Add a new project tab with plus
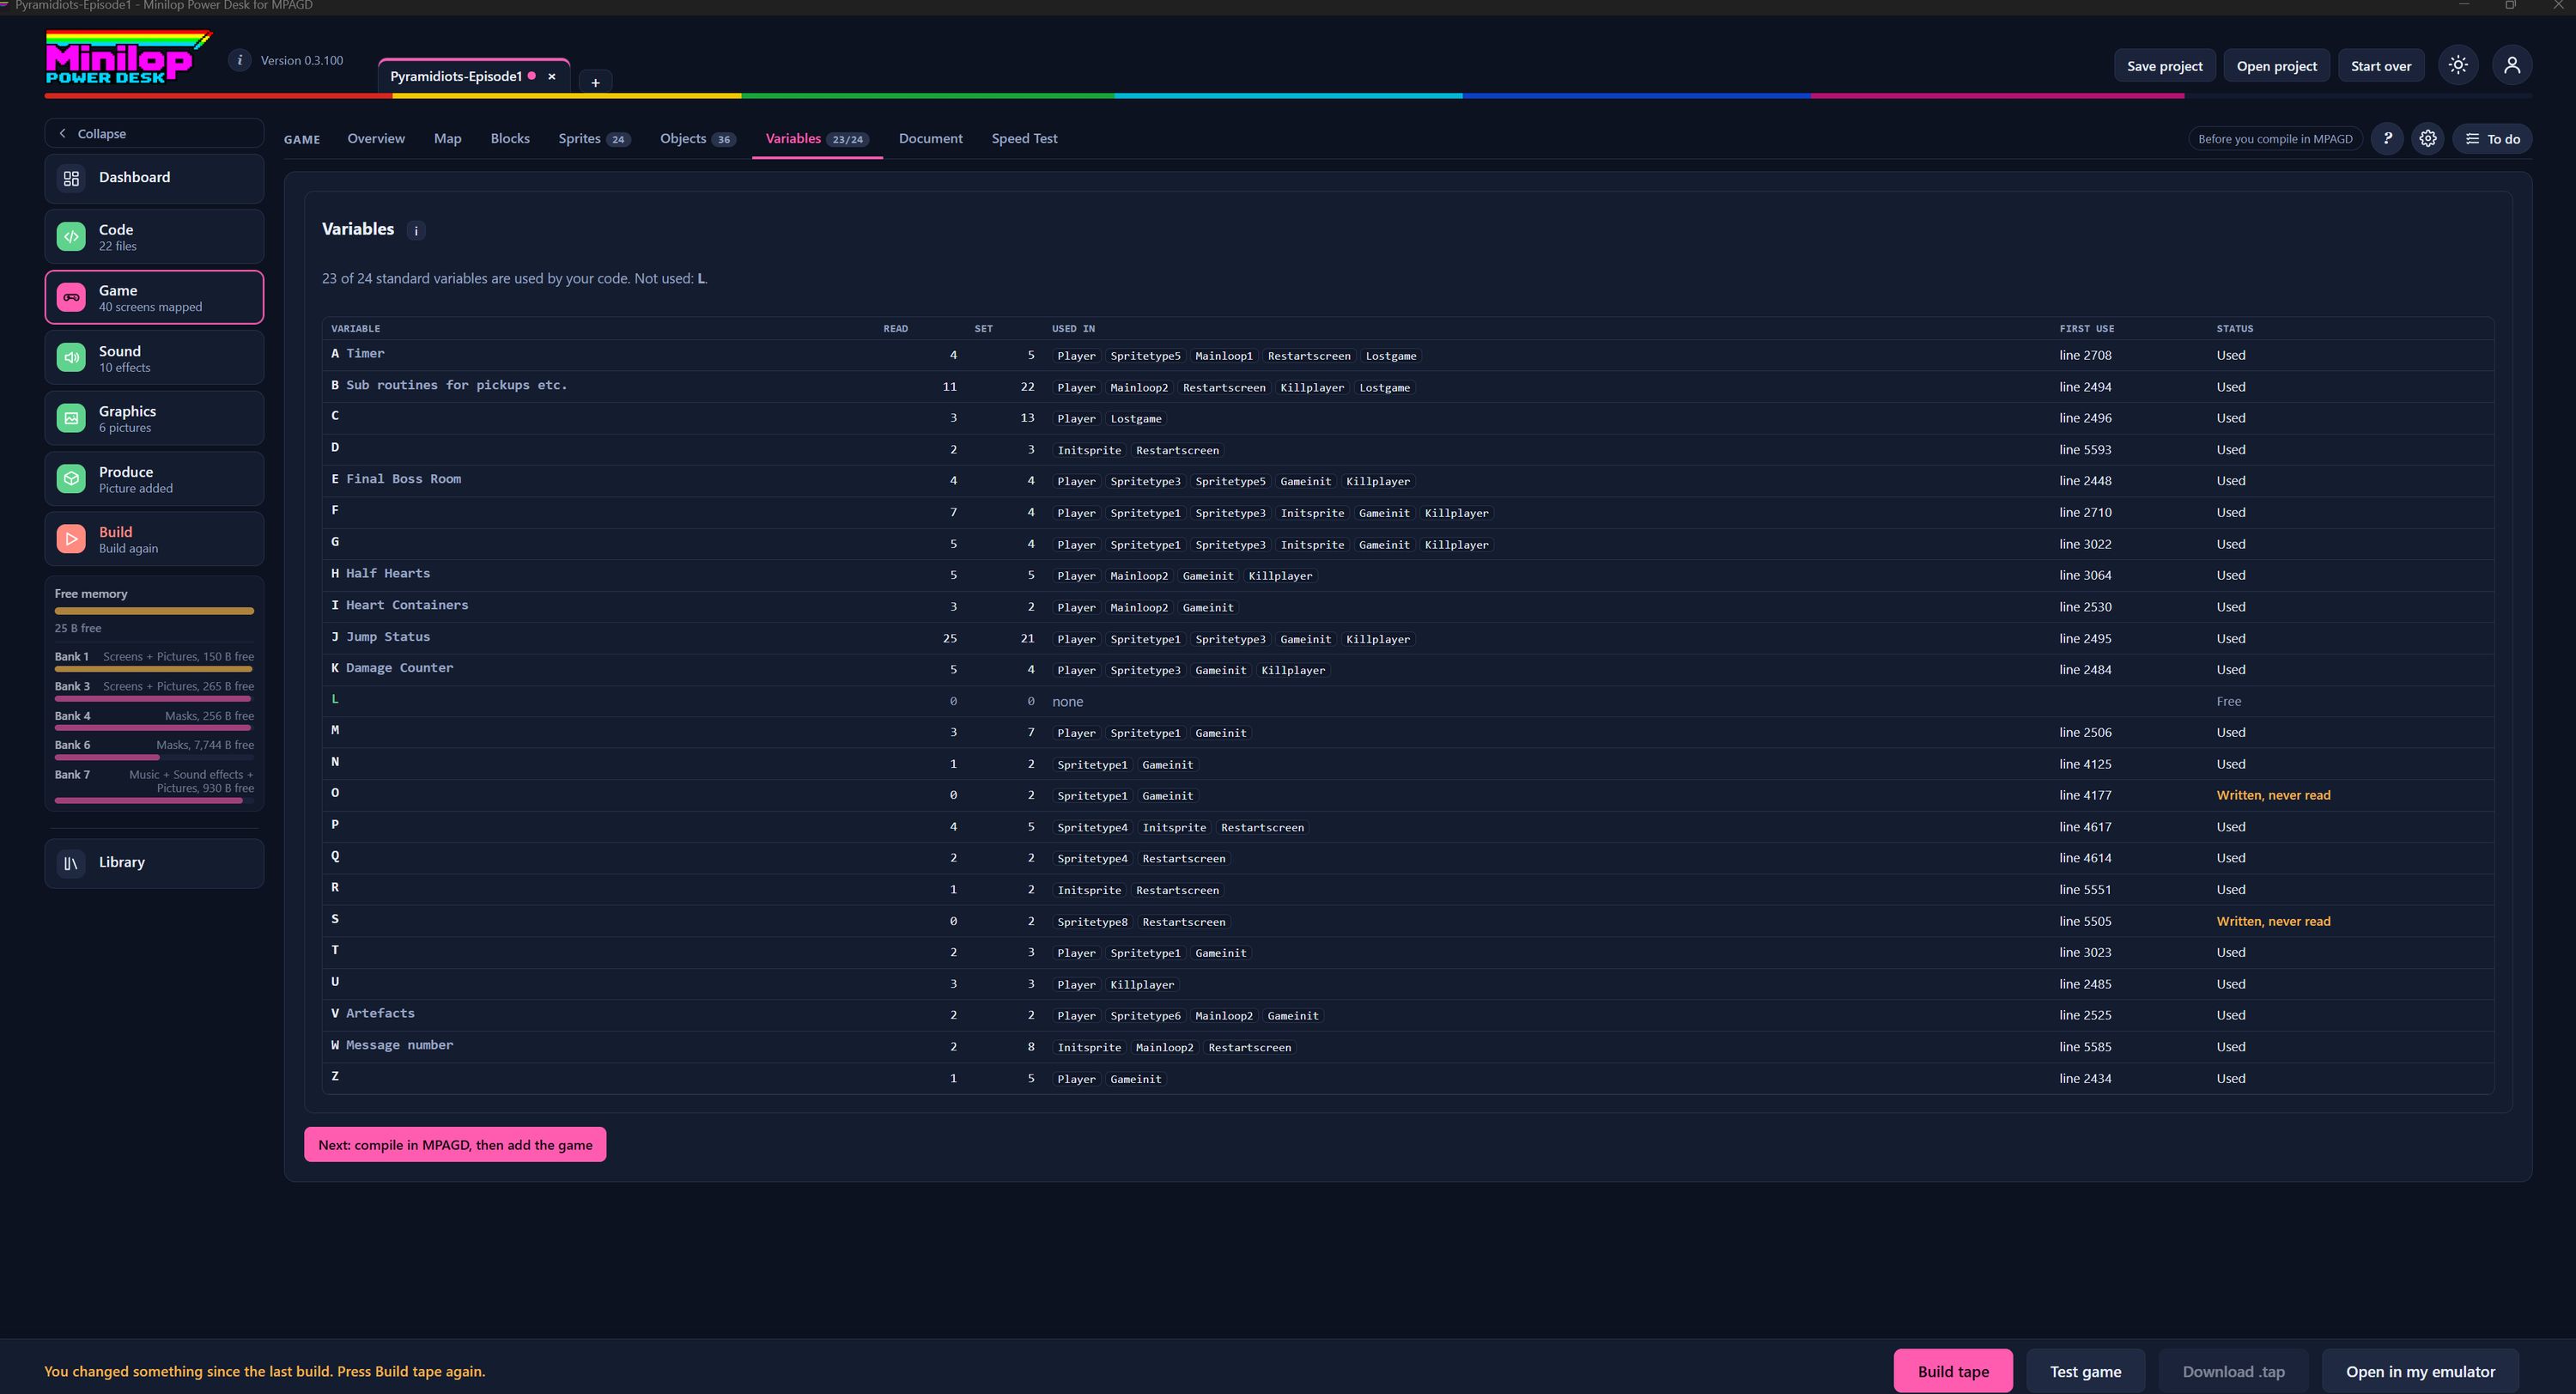 [595, 82]
